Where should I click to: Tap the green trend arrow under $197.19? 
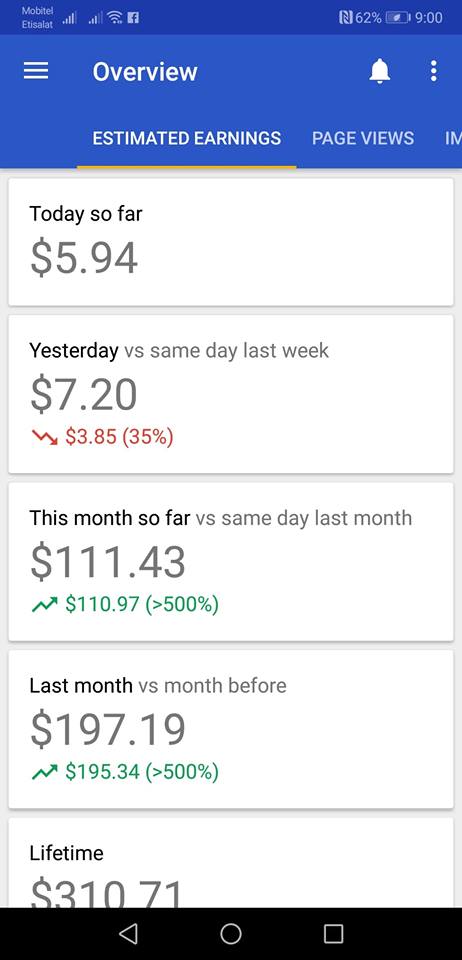click(44, 772)
